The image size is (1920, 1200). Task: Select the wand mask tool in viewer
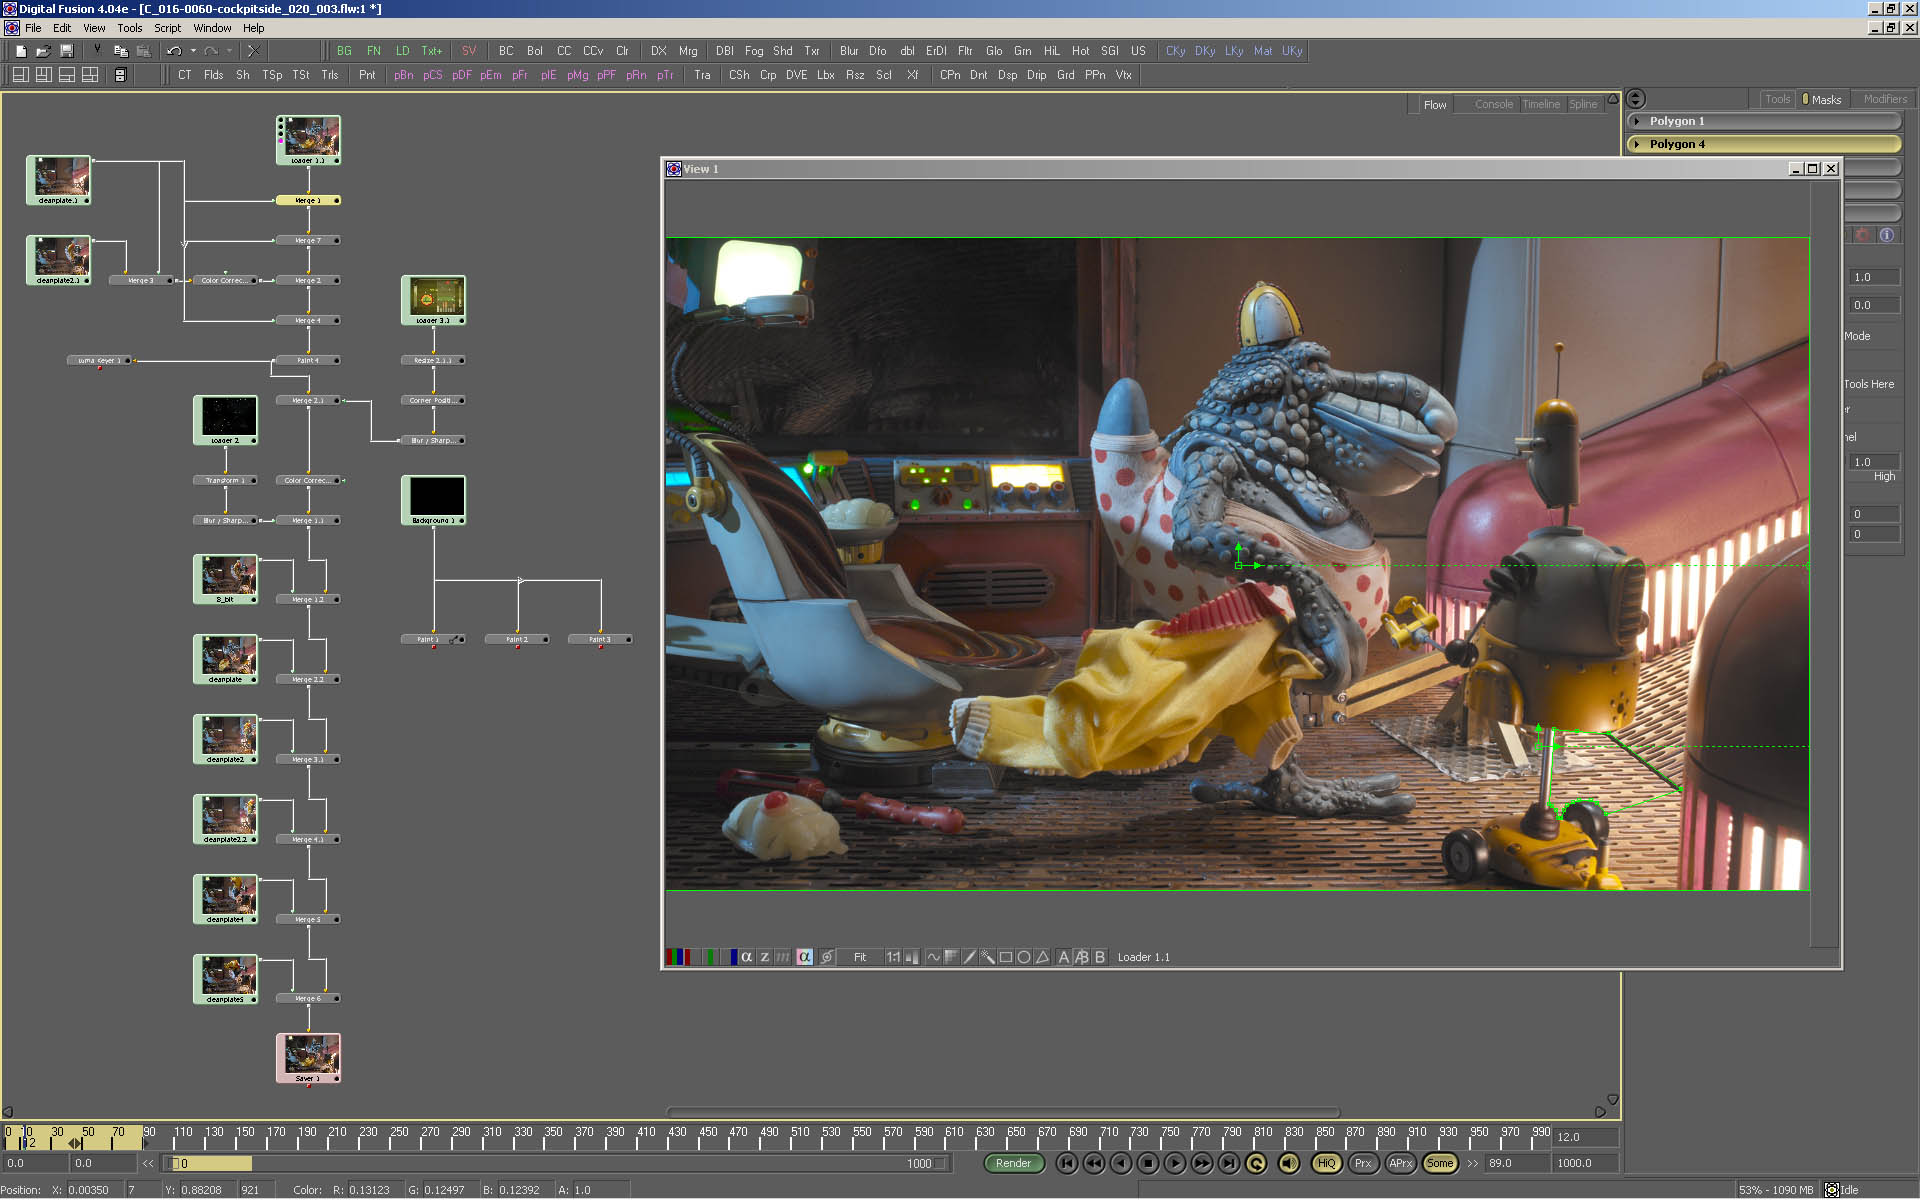click(x=987, y=957)
